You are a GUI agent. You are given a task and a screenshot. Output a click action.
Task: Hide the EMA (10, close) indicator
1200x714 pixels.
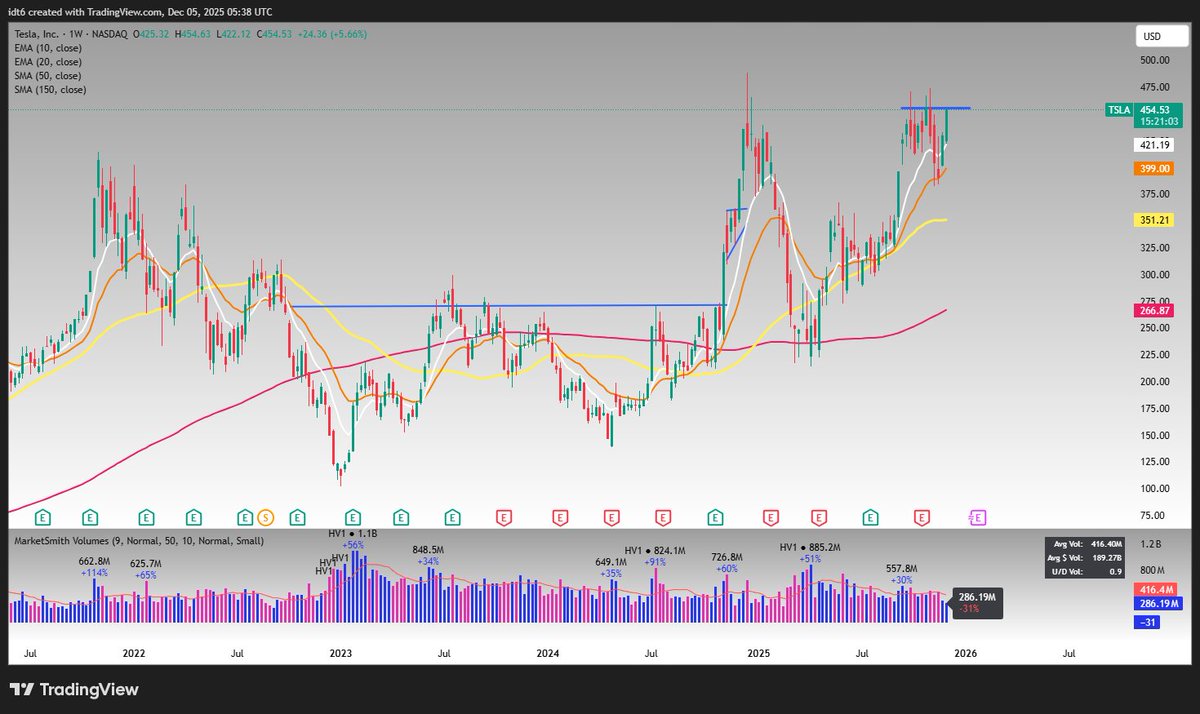pyautogui.click(x=48, y=47)
